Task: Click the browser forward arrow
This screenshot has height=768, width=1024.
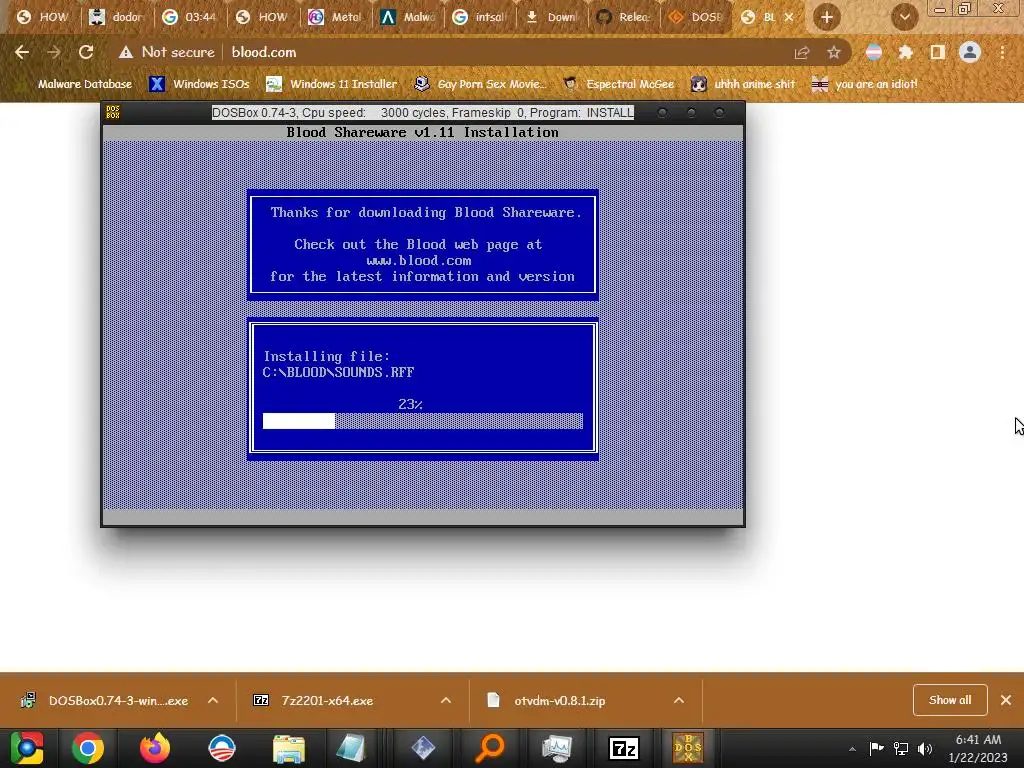Action: [x=54, y=52]
